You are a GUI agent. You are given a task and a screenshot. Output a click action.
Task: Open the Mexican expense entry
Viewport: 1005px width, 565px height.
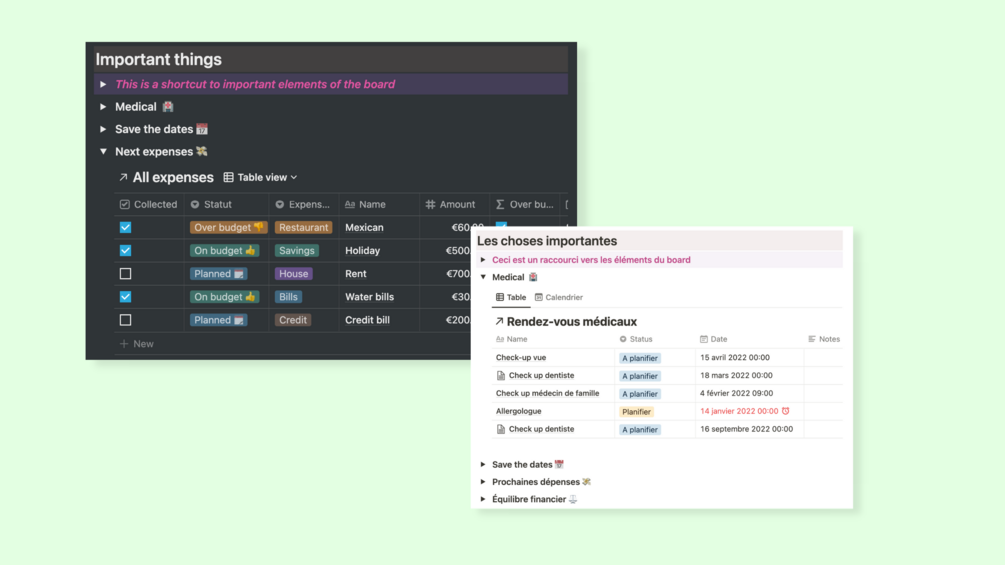coord(364,227)
